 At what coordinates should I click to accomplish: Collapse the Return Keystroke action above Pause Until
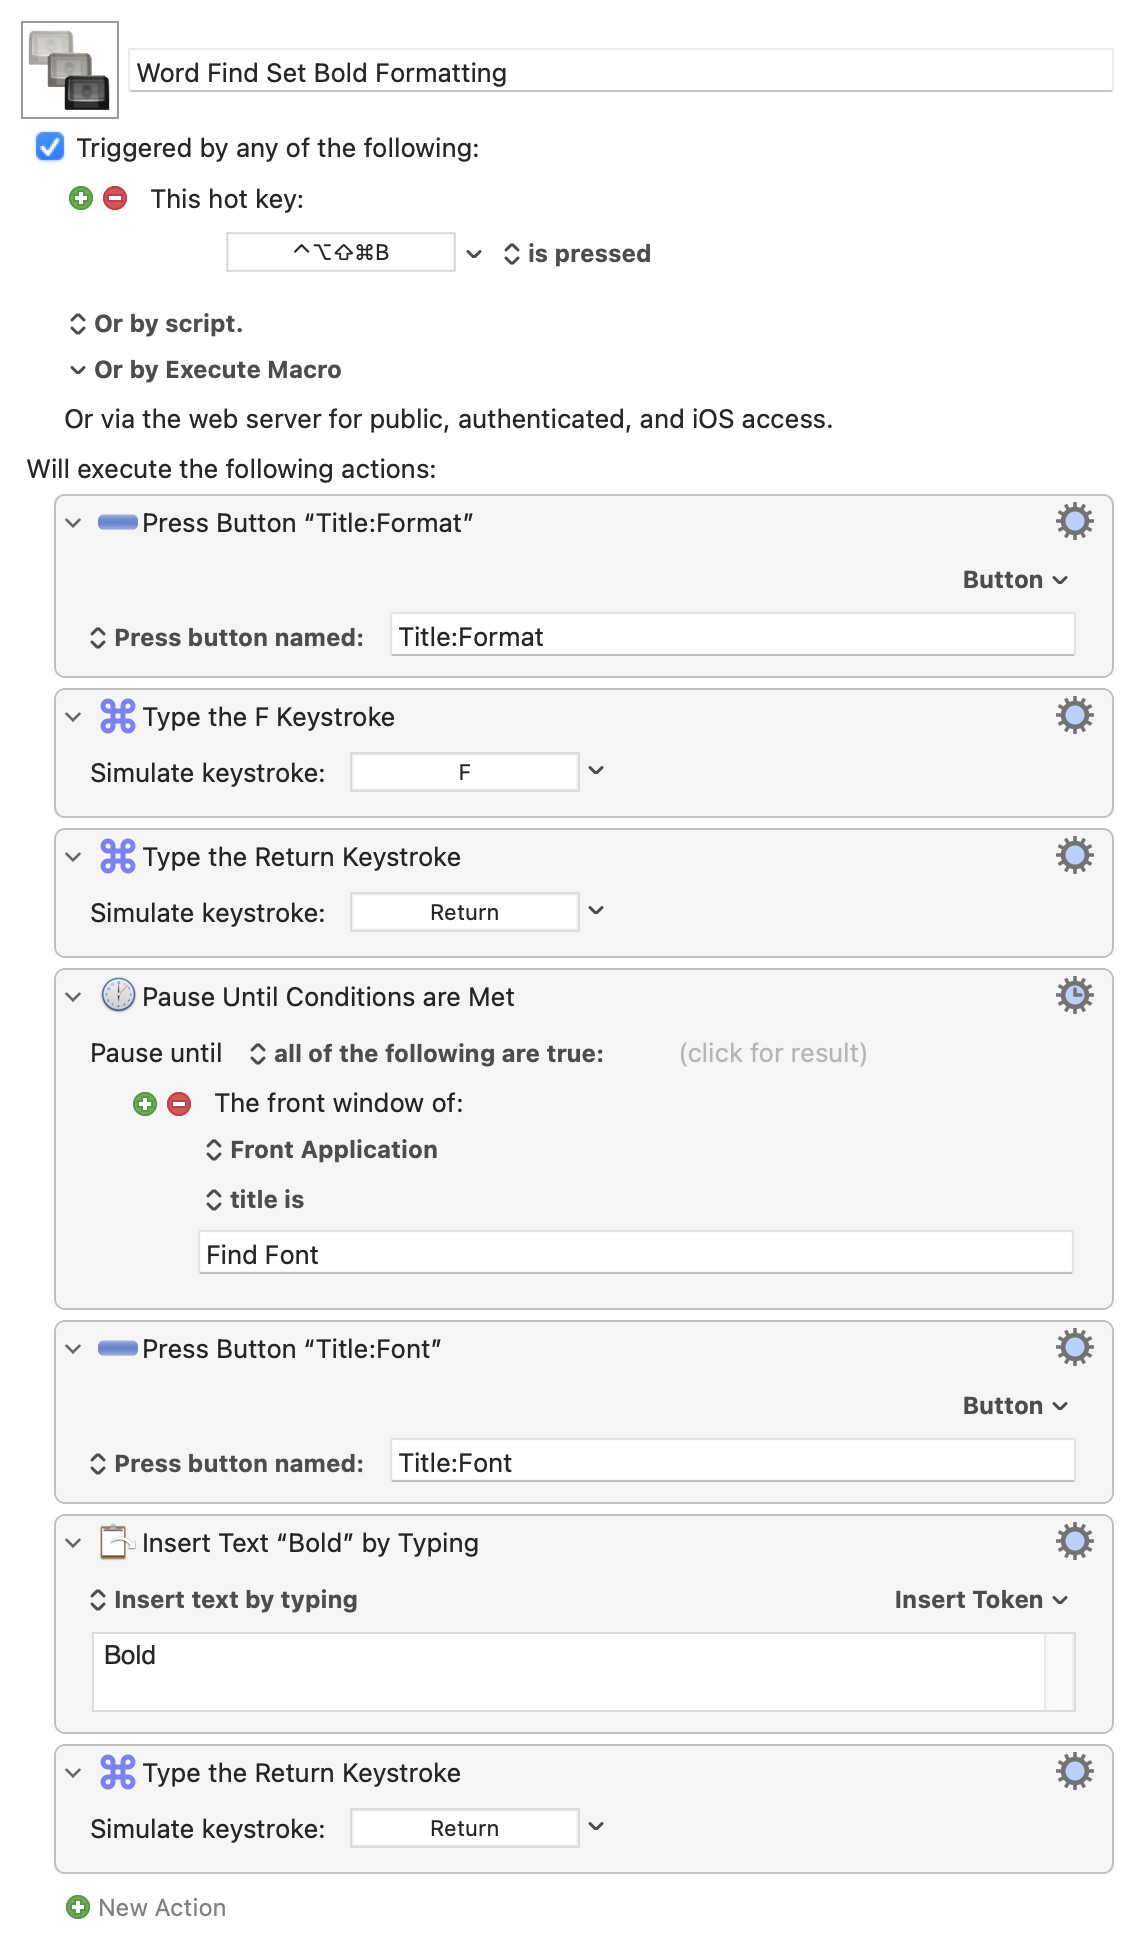tap(73, 857)
